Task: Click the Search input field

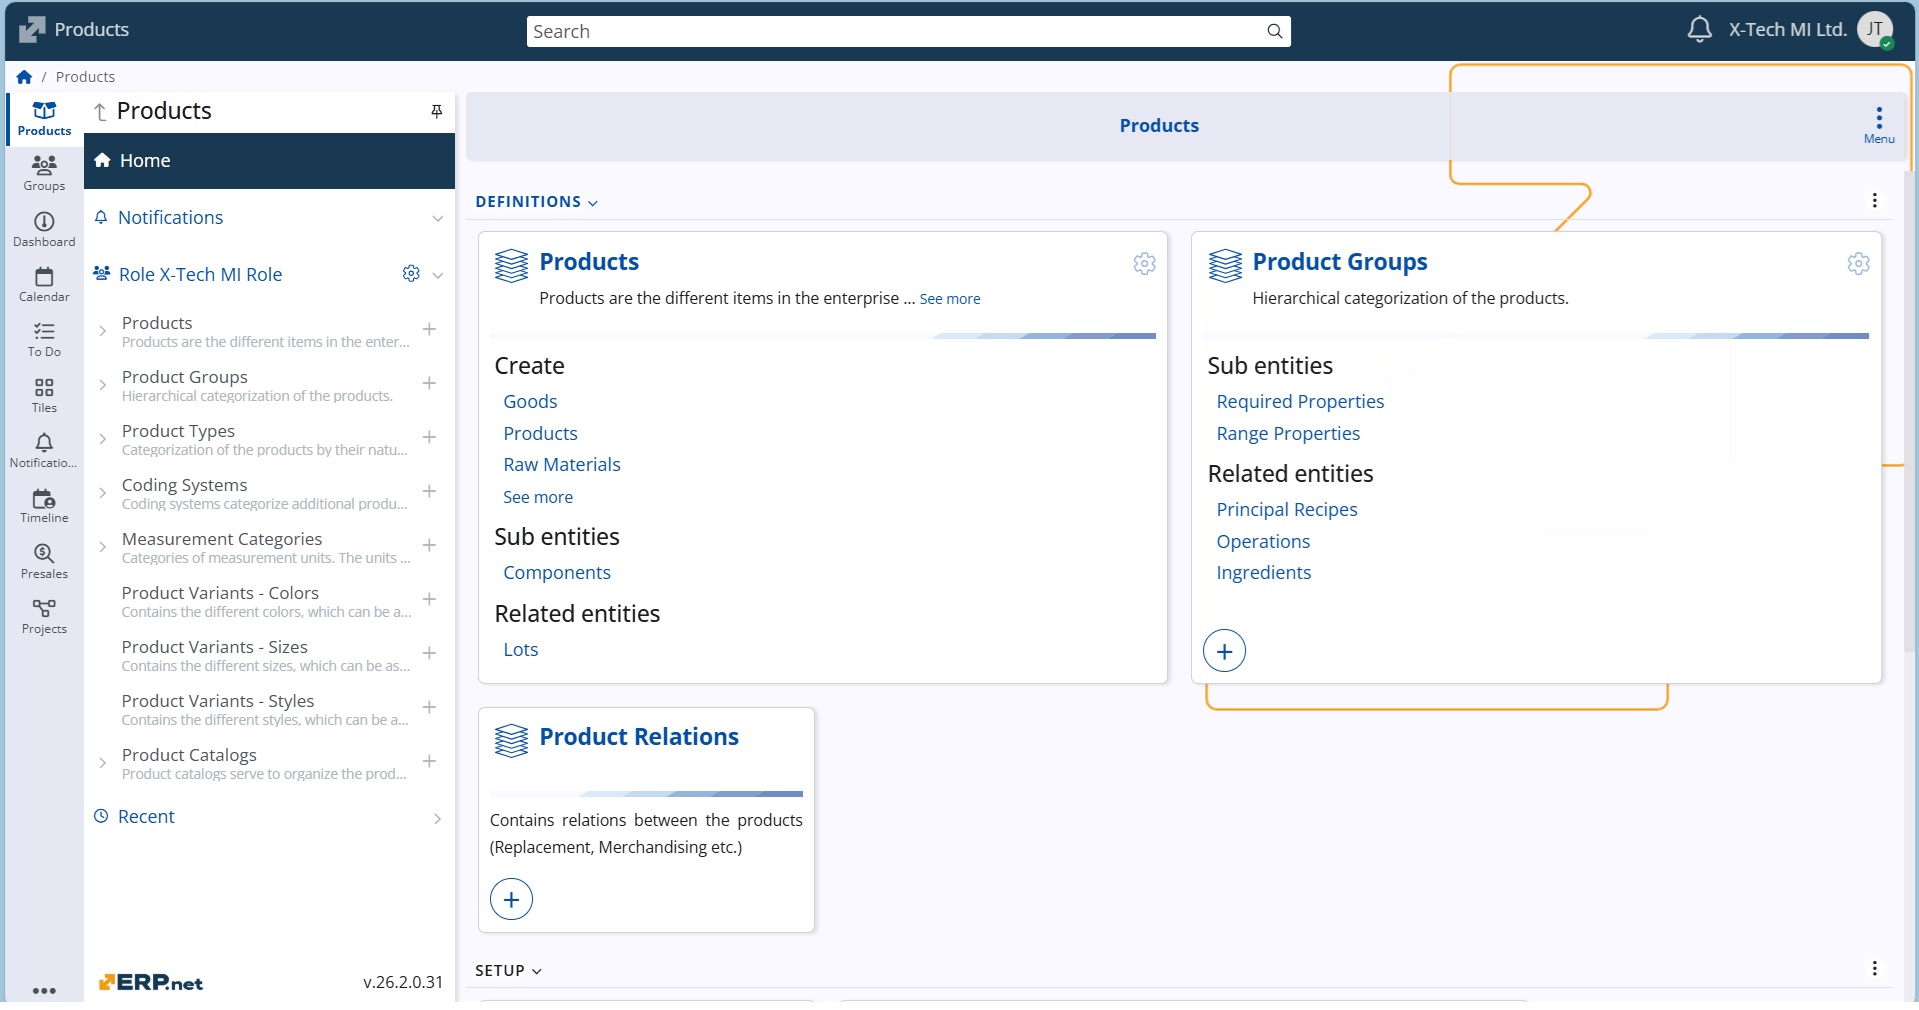Action: 895,32
